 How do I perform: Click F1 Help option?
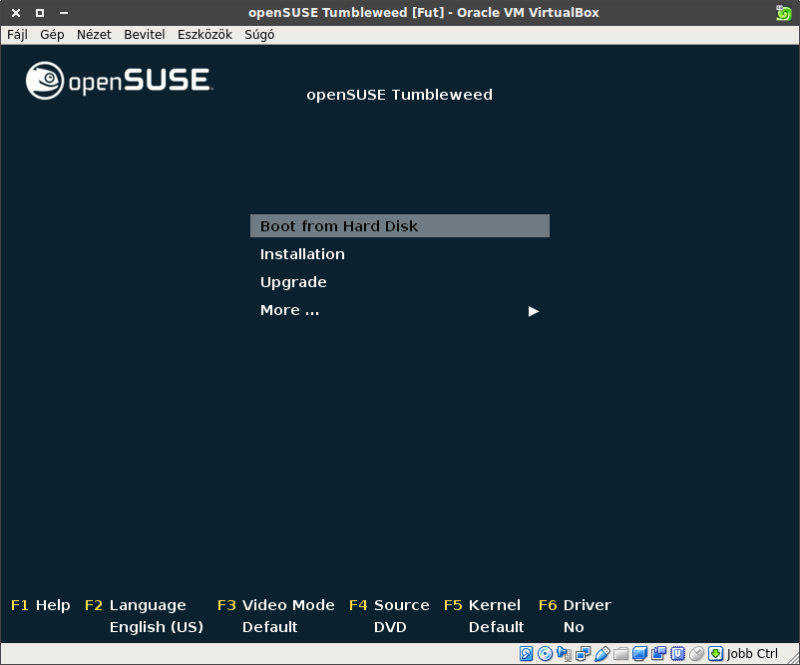click(x=40, y=605)
